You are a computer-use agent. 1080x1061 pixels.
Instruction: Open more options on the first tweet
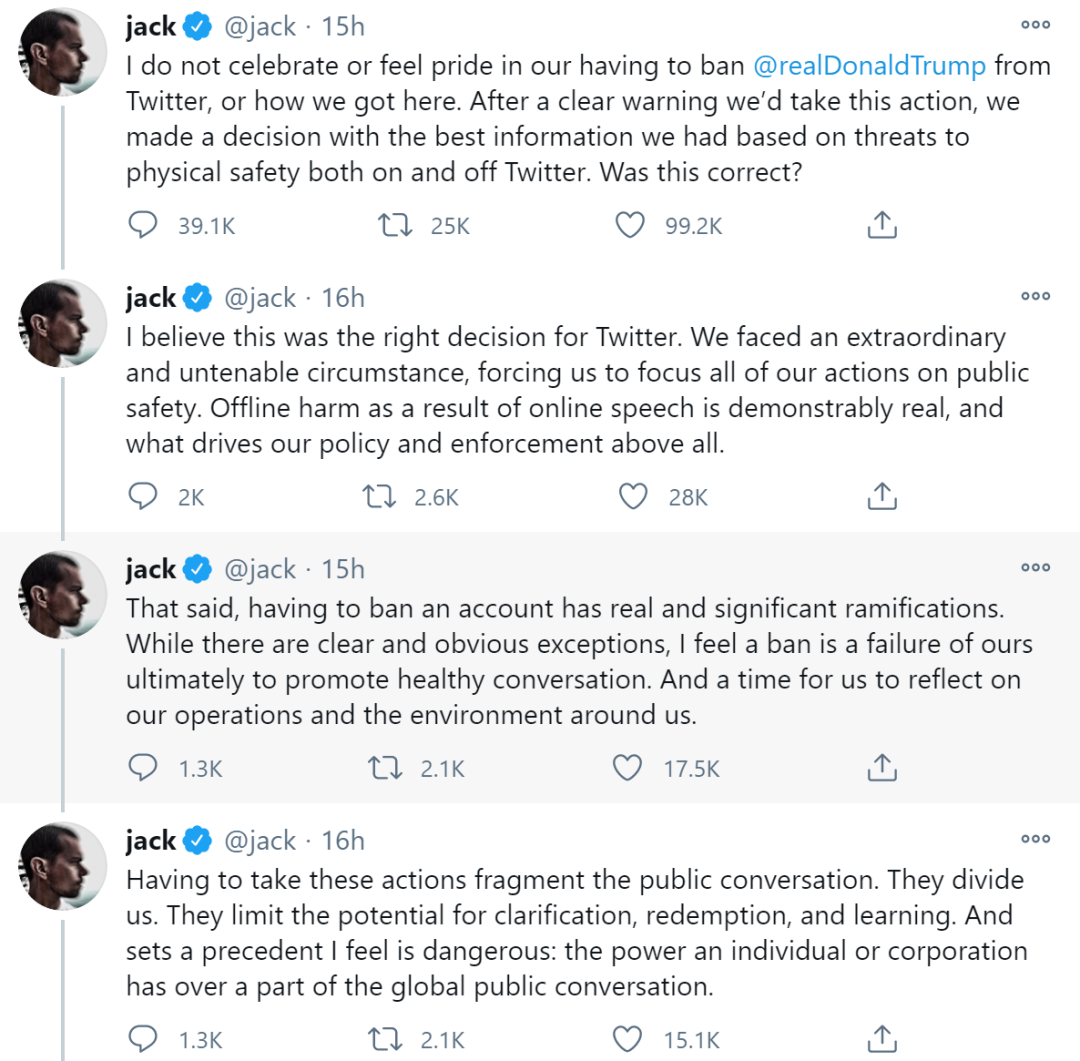click(1035, 25)
